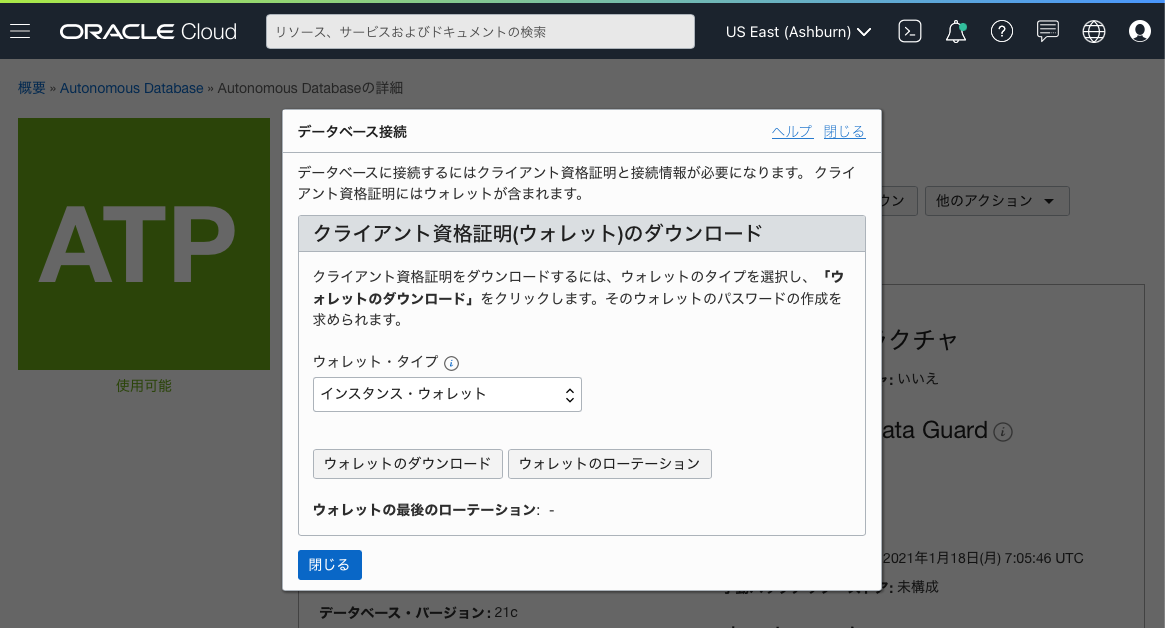Open Cloud Shell terminal icon
The image size is (1165, 628).
click(909, 31)
